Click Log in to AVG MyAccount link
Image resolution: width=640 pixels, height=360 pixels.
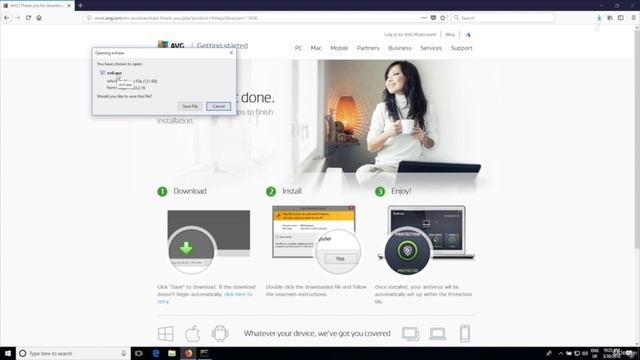tap(410, 35)
